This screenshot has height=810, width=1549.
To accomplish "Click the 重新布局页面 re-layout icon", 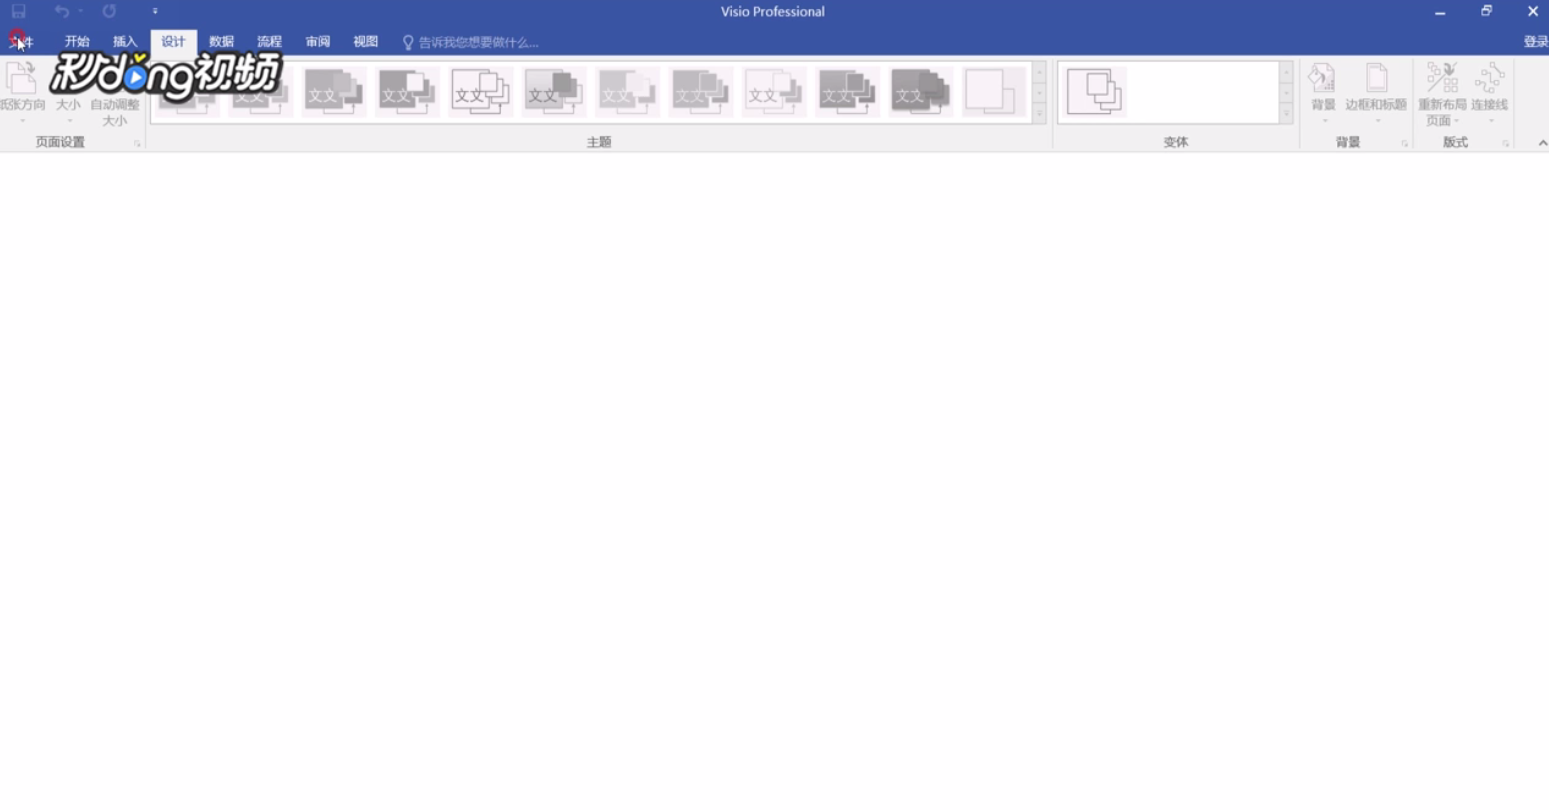I will pos(1442,92).
